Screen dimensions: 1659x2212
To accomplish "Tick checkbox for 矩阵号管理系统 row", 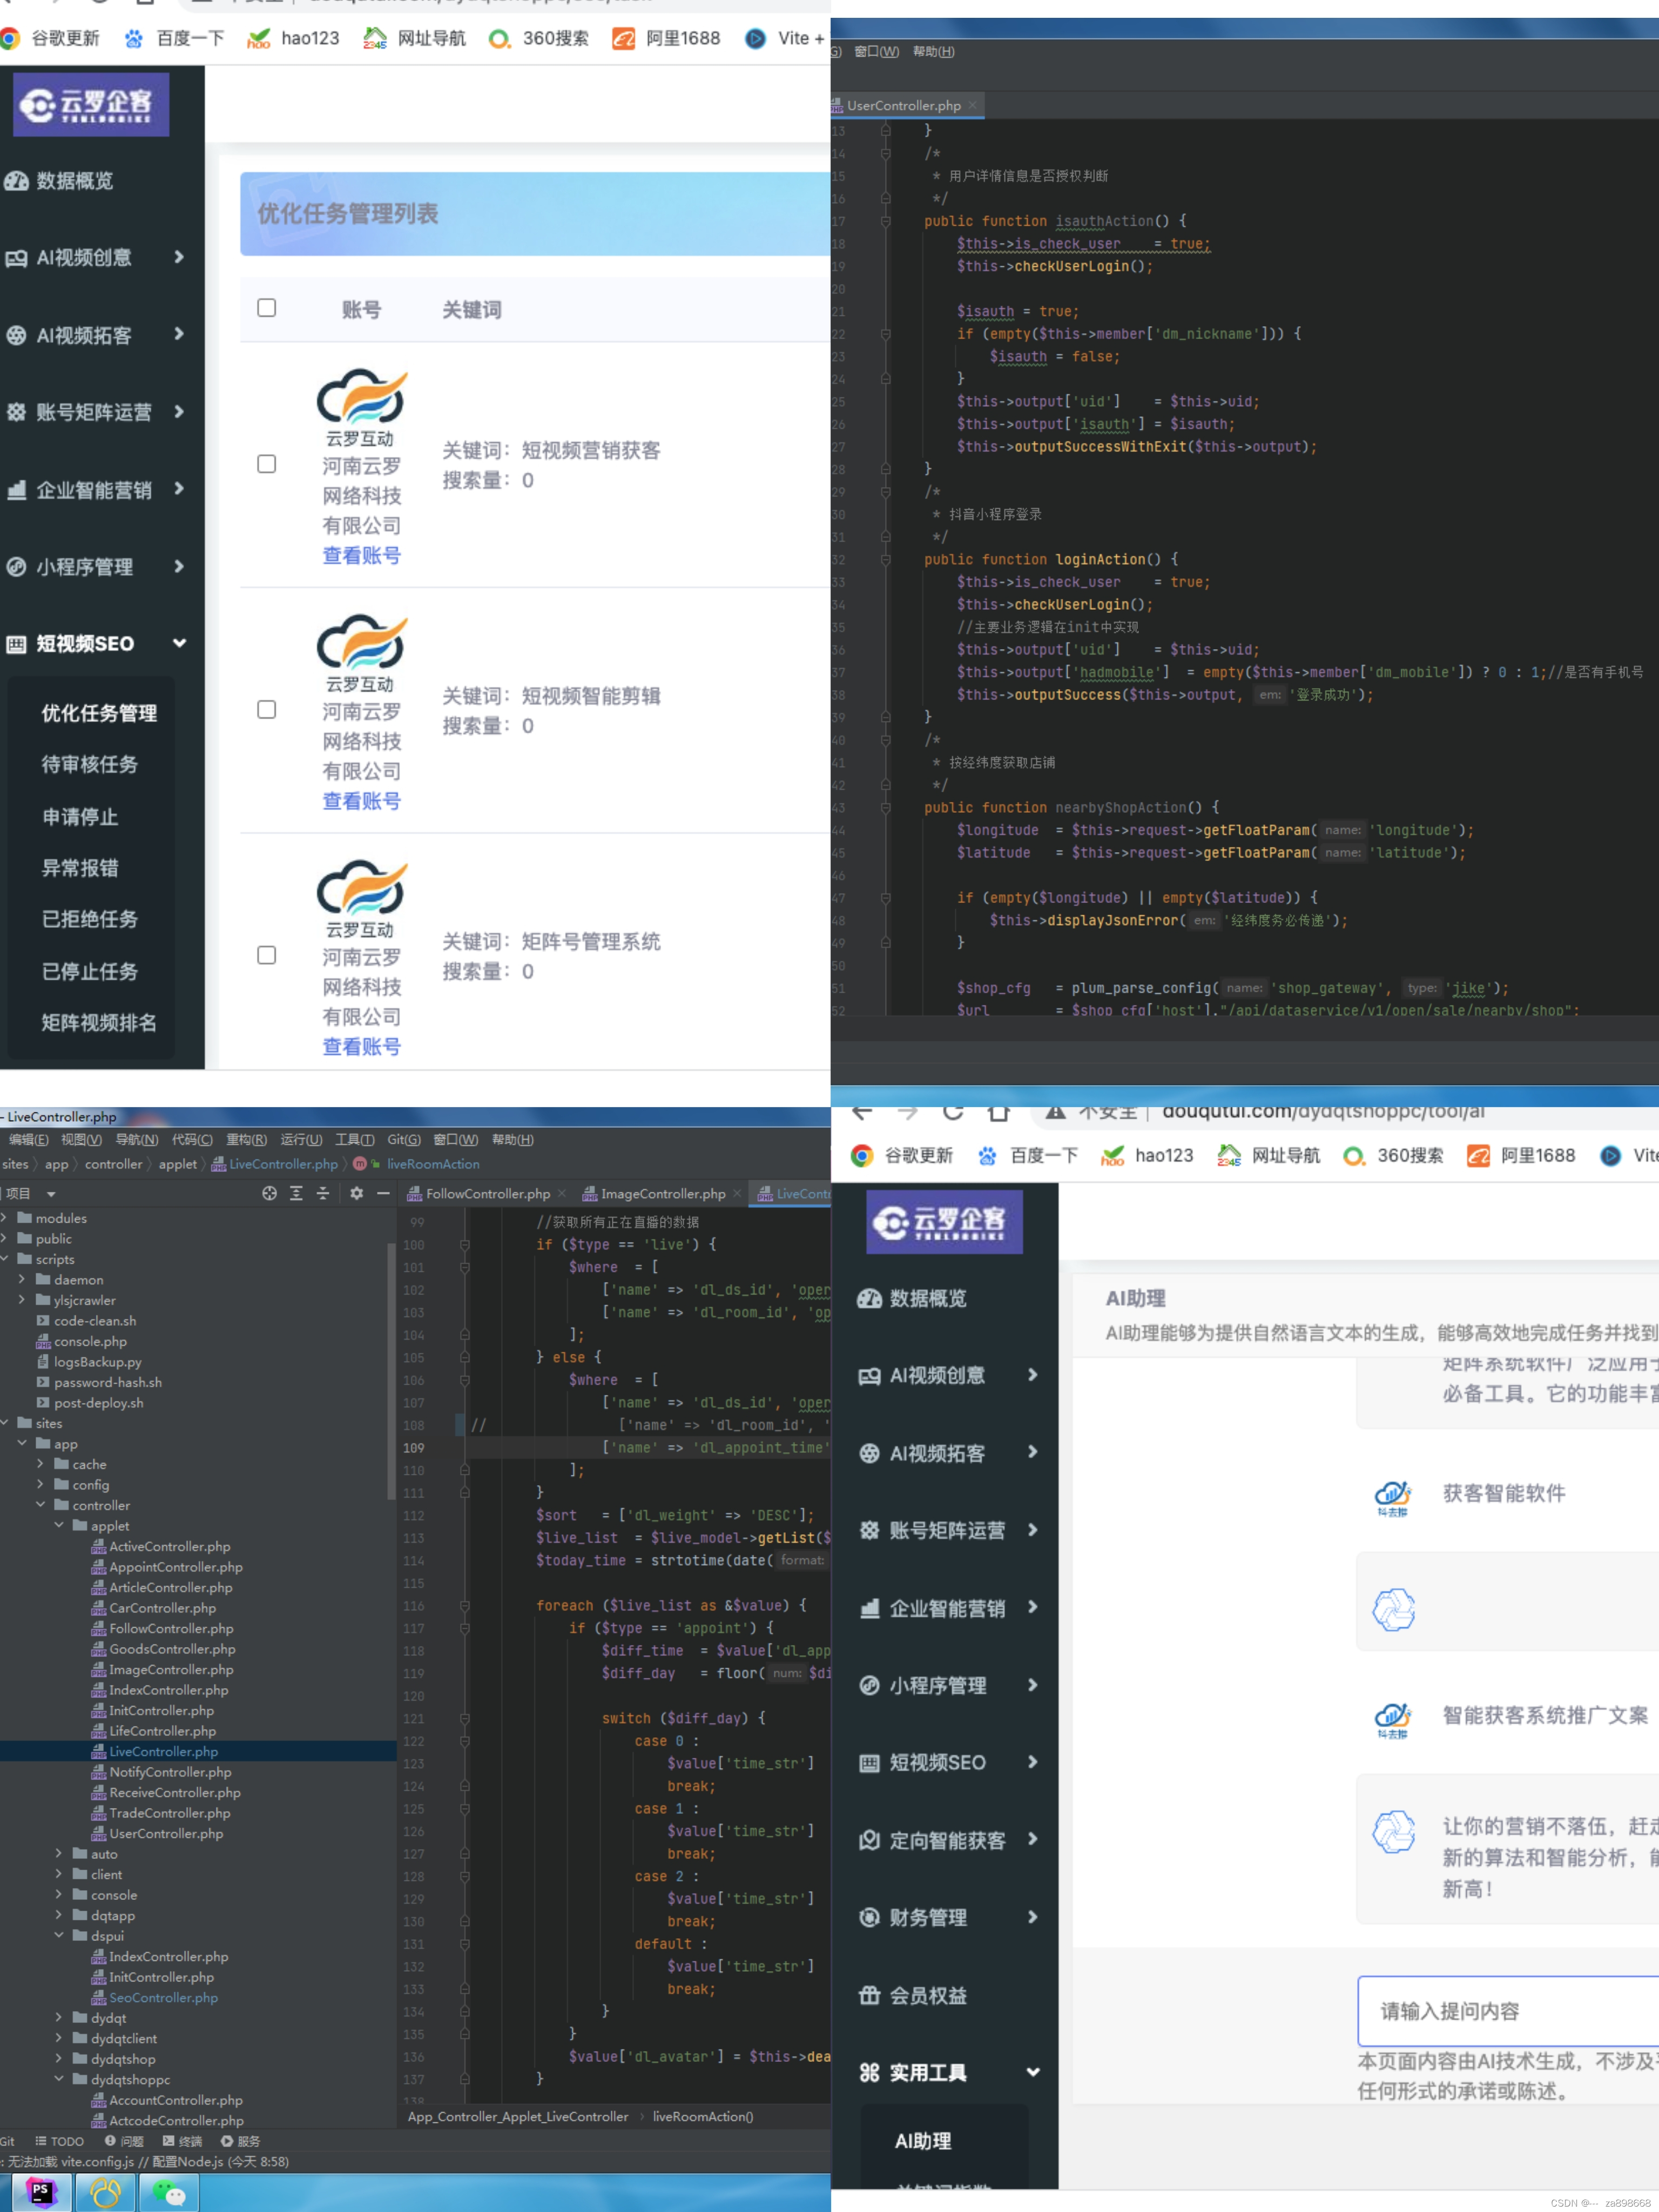I will [x=266, y=955].
